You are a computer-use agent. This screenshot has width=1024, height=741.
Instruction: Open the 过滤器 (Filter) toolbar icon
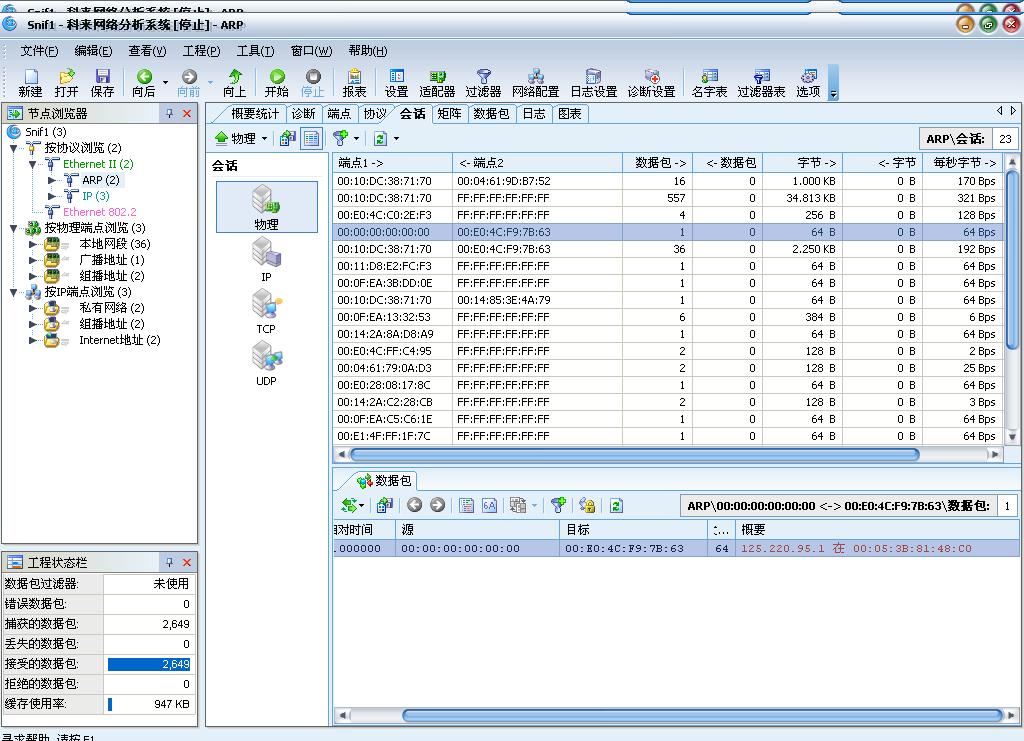tap(483, 82)
